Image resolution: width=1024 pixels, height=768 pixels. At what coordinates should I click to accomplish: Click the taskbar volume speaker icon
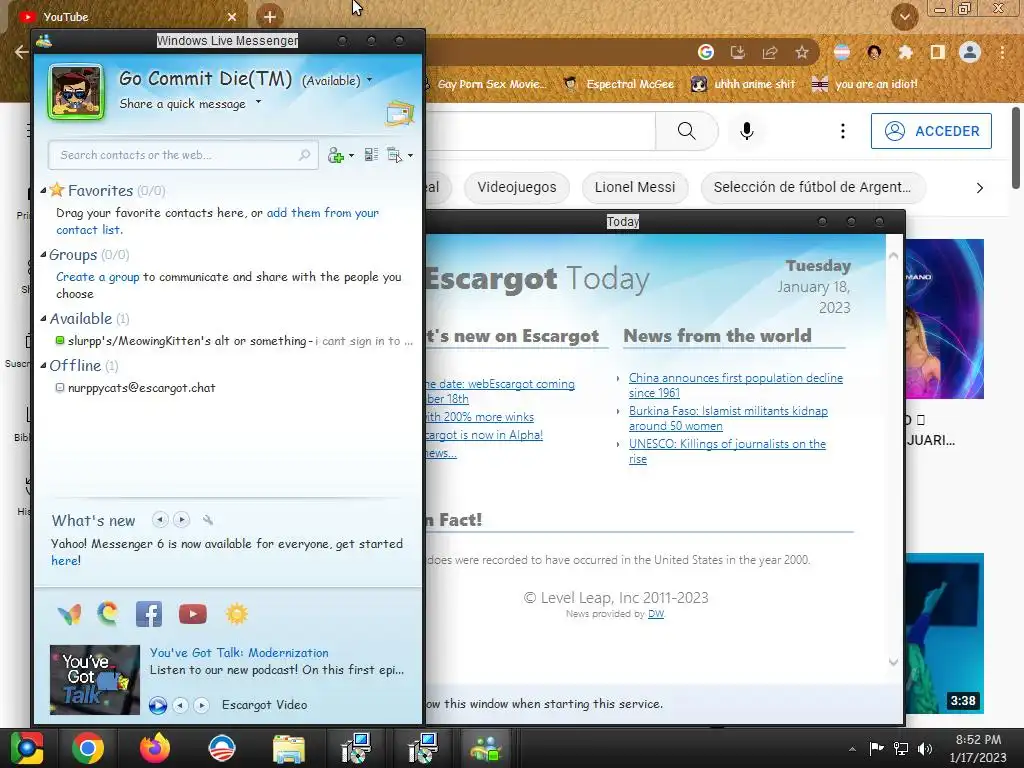pos(925,749)
